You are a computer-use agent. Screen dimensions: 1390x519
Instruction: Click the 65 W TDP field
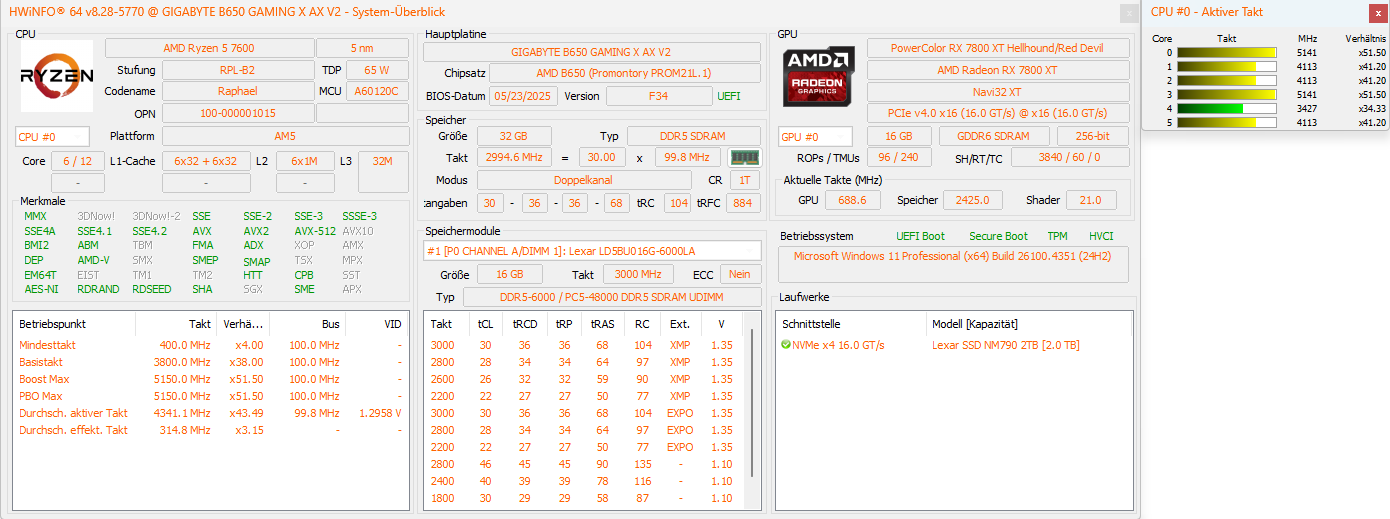377,70
